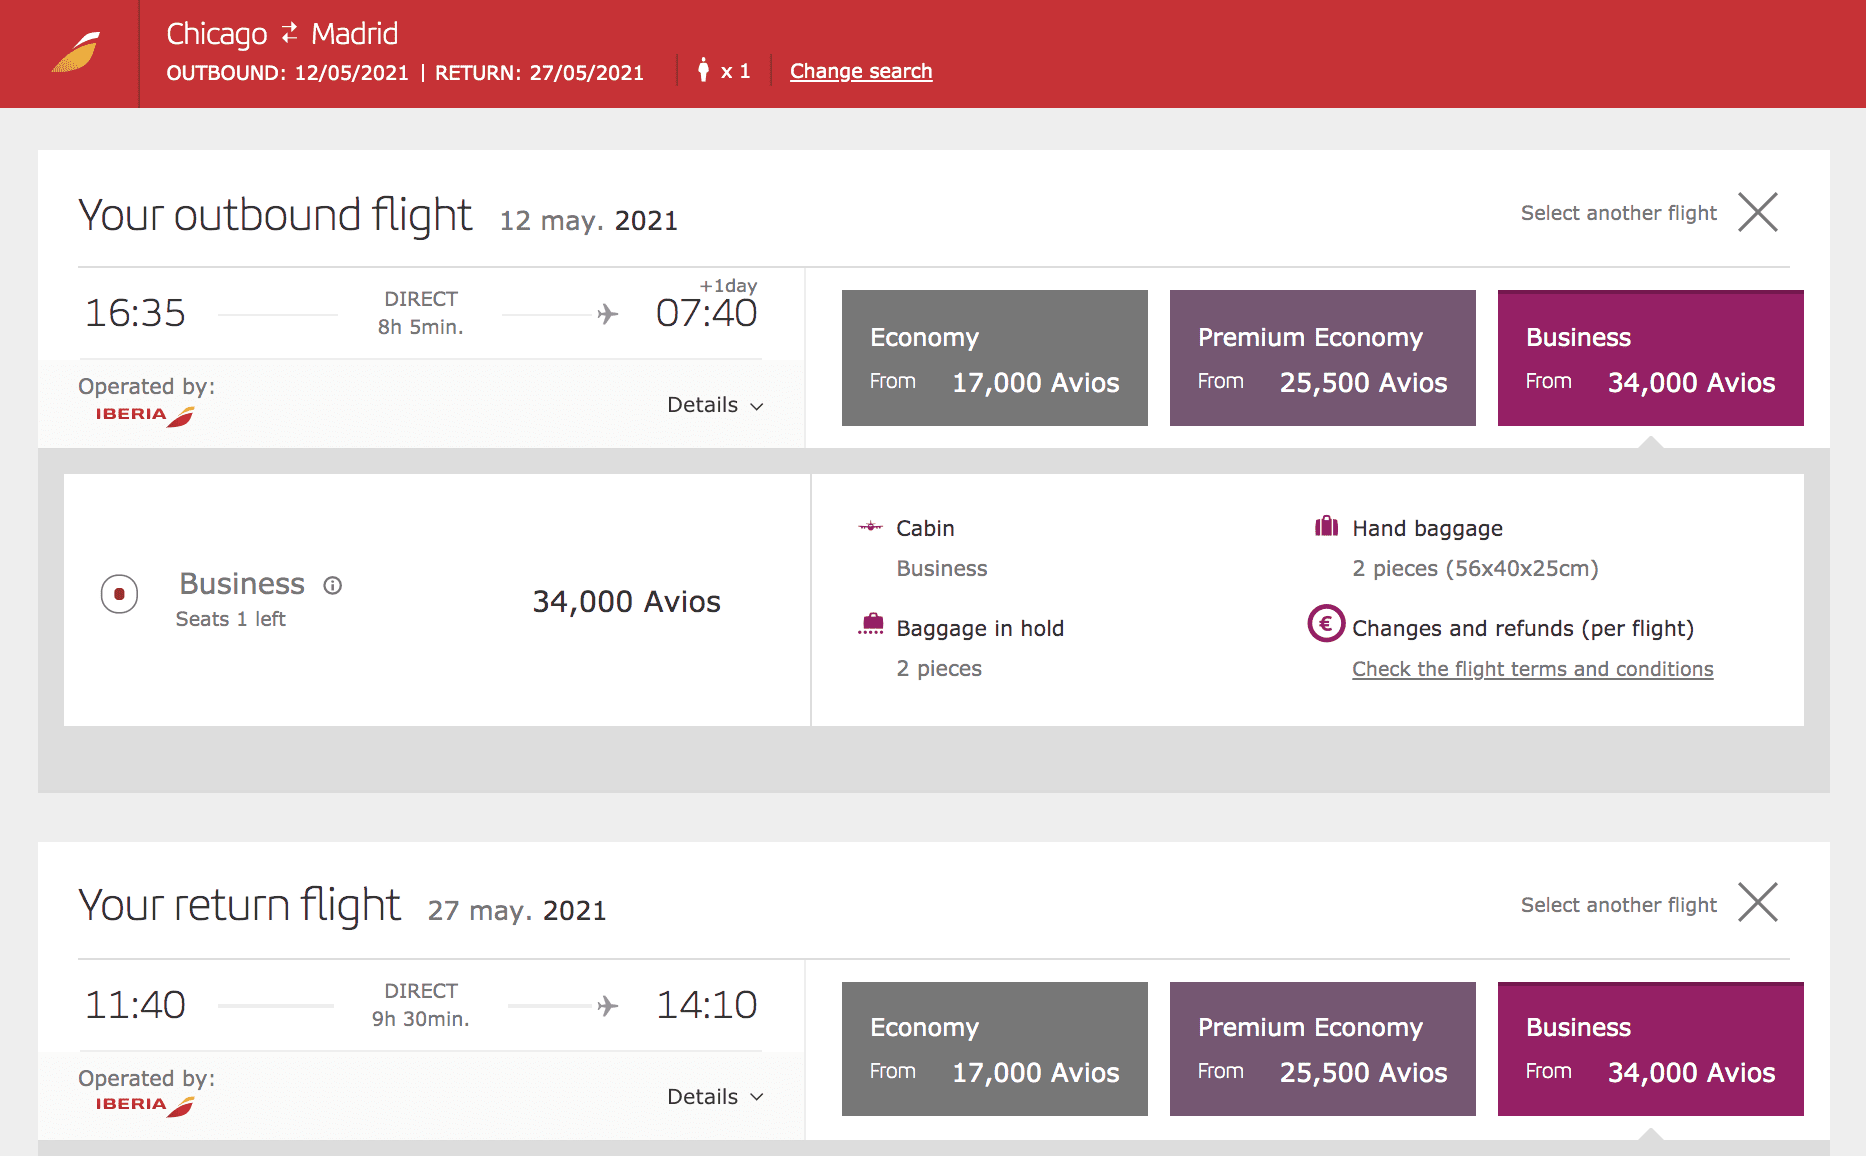Click the euro changes and refunds icon
This screenshot has width=1866, height=1156.
click(x=1326, y=624)
